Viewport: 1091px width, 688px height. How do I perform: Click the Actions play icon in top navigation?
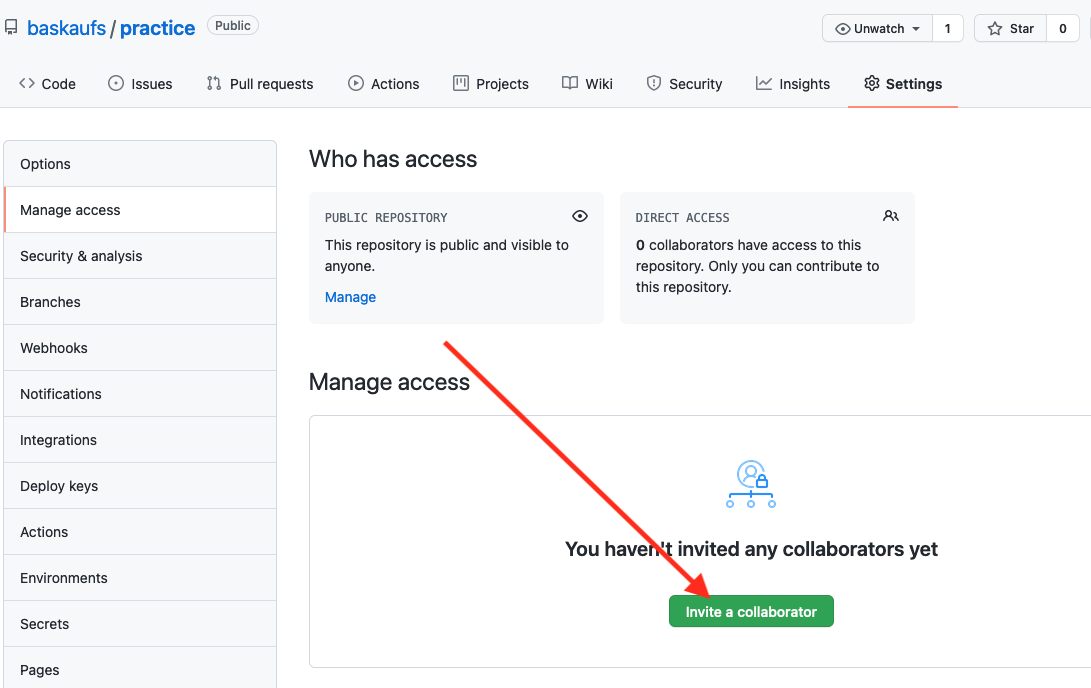coord(356,83)
